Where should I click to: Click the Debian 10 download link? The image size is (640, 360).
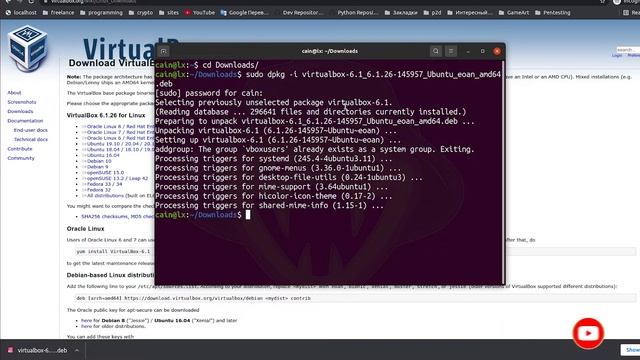tap(99, 161)
